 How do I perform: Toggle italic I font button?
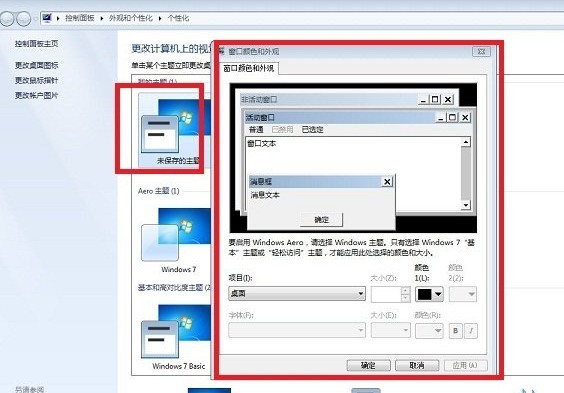471,330
